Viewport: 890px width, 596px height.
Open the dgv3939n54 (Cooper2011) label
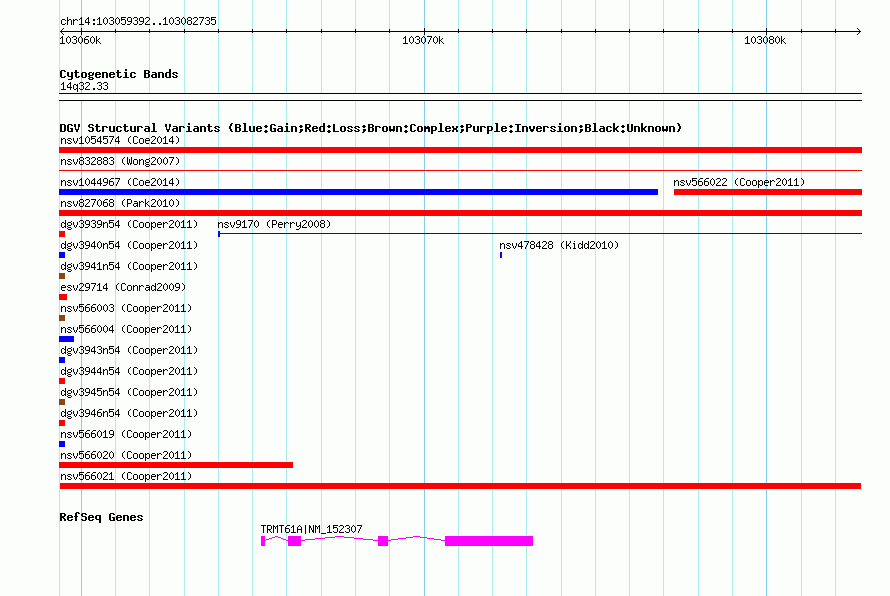[129, 224]
